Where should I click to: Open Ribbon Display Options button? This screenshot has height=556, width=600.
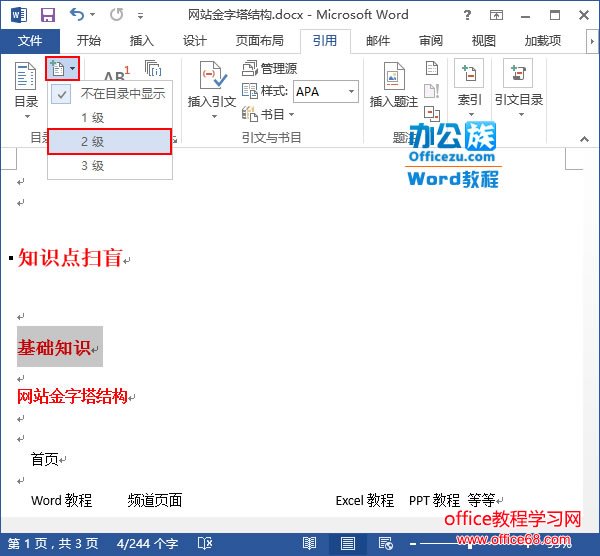496,15
